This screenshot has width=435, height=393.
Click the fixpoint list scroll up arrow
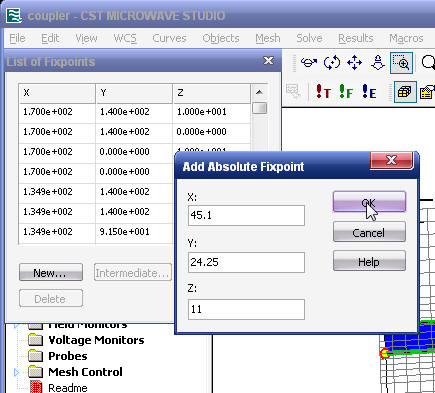pyautogui.click(x=259, y=92)
